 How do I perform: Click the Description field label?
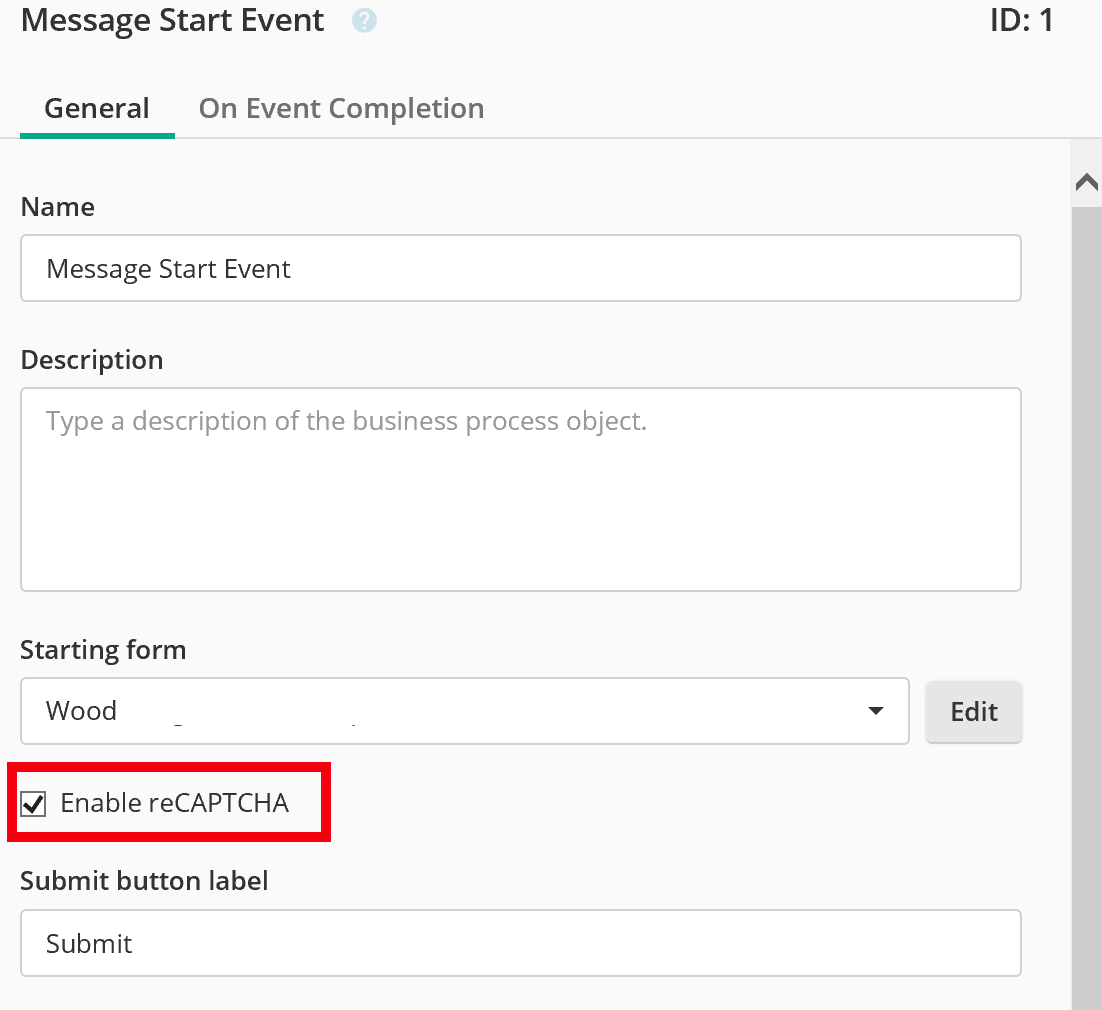tap(92, 360)
